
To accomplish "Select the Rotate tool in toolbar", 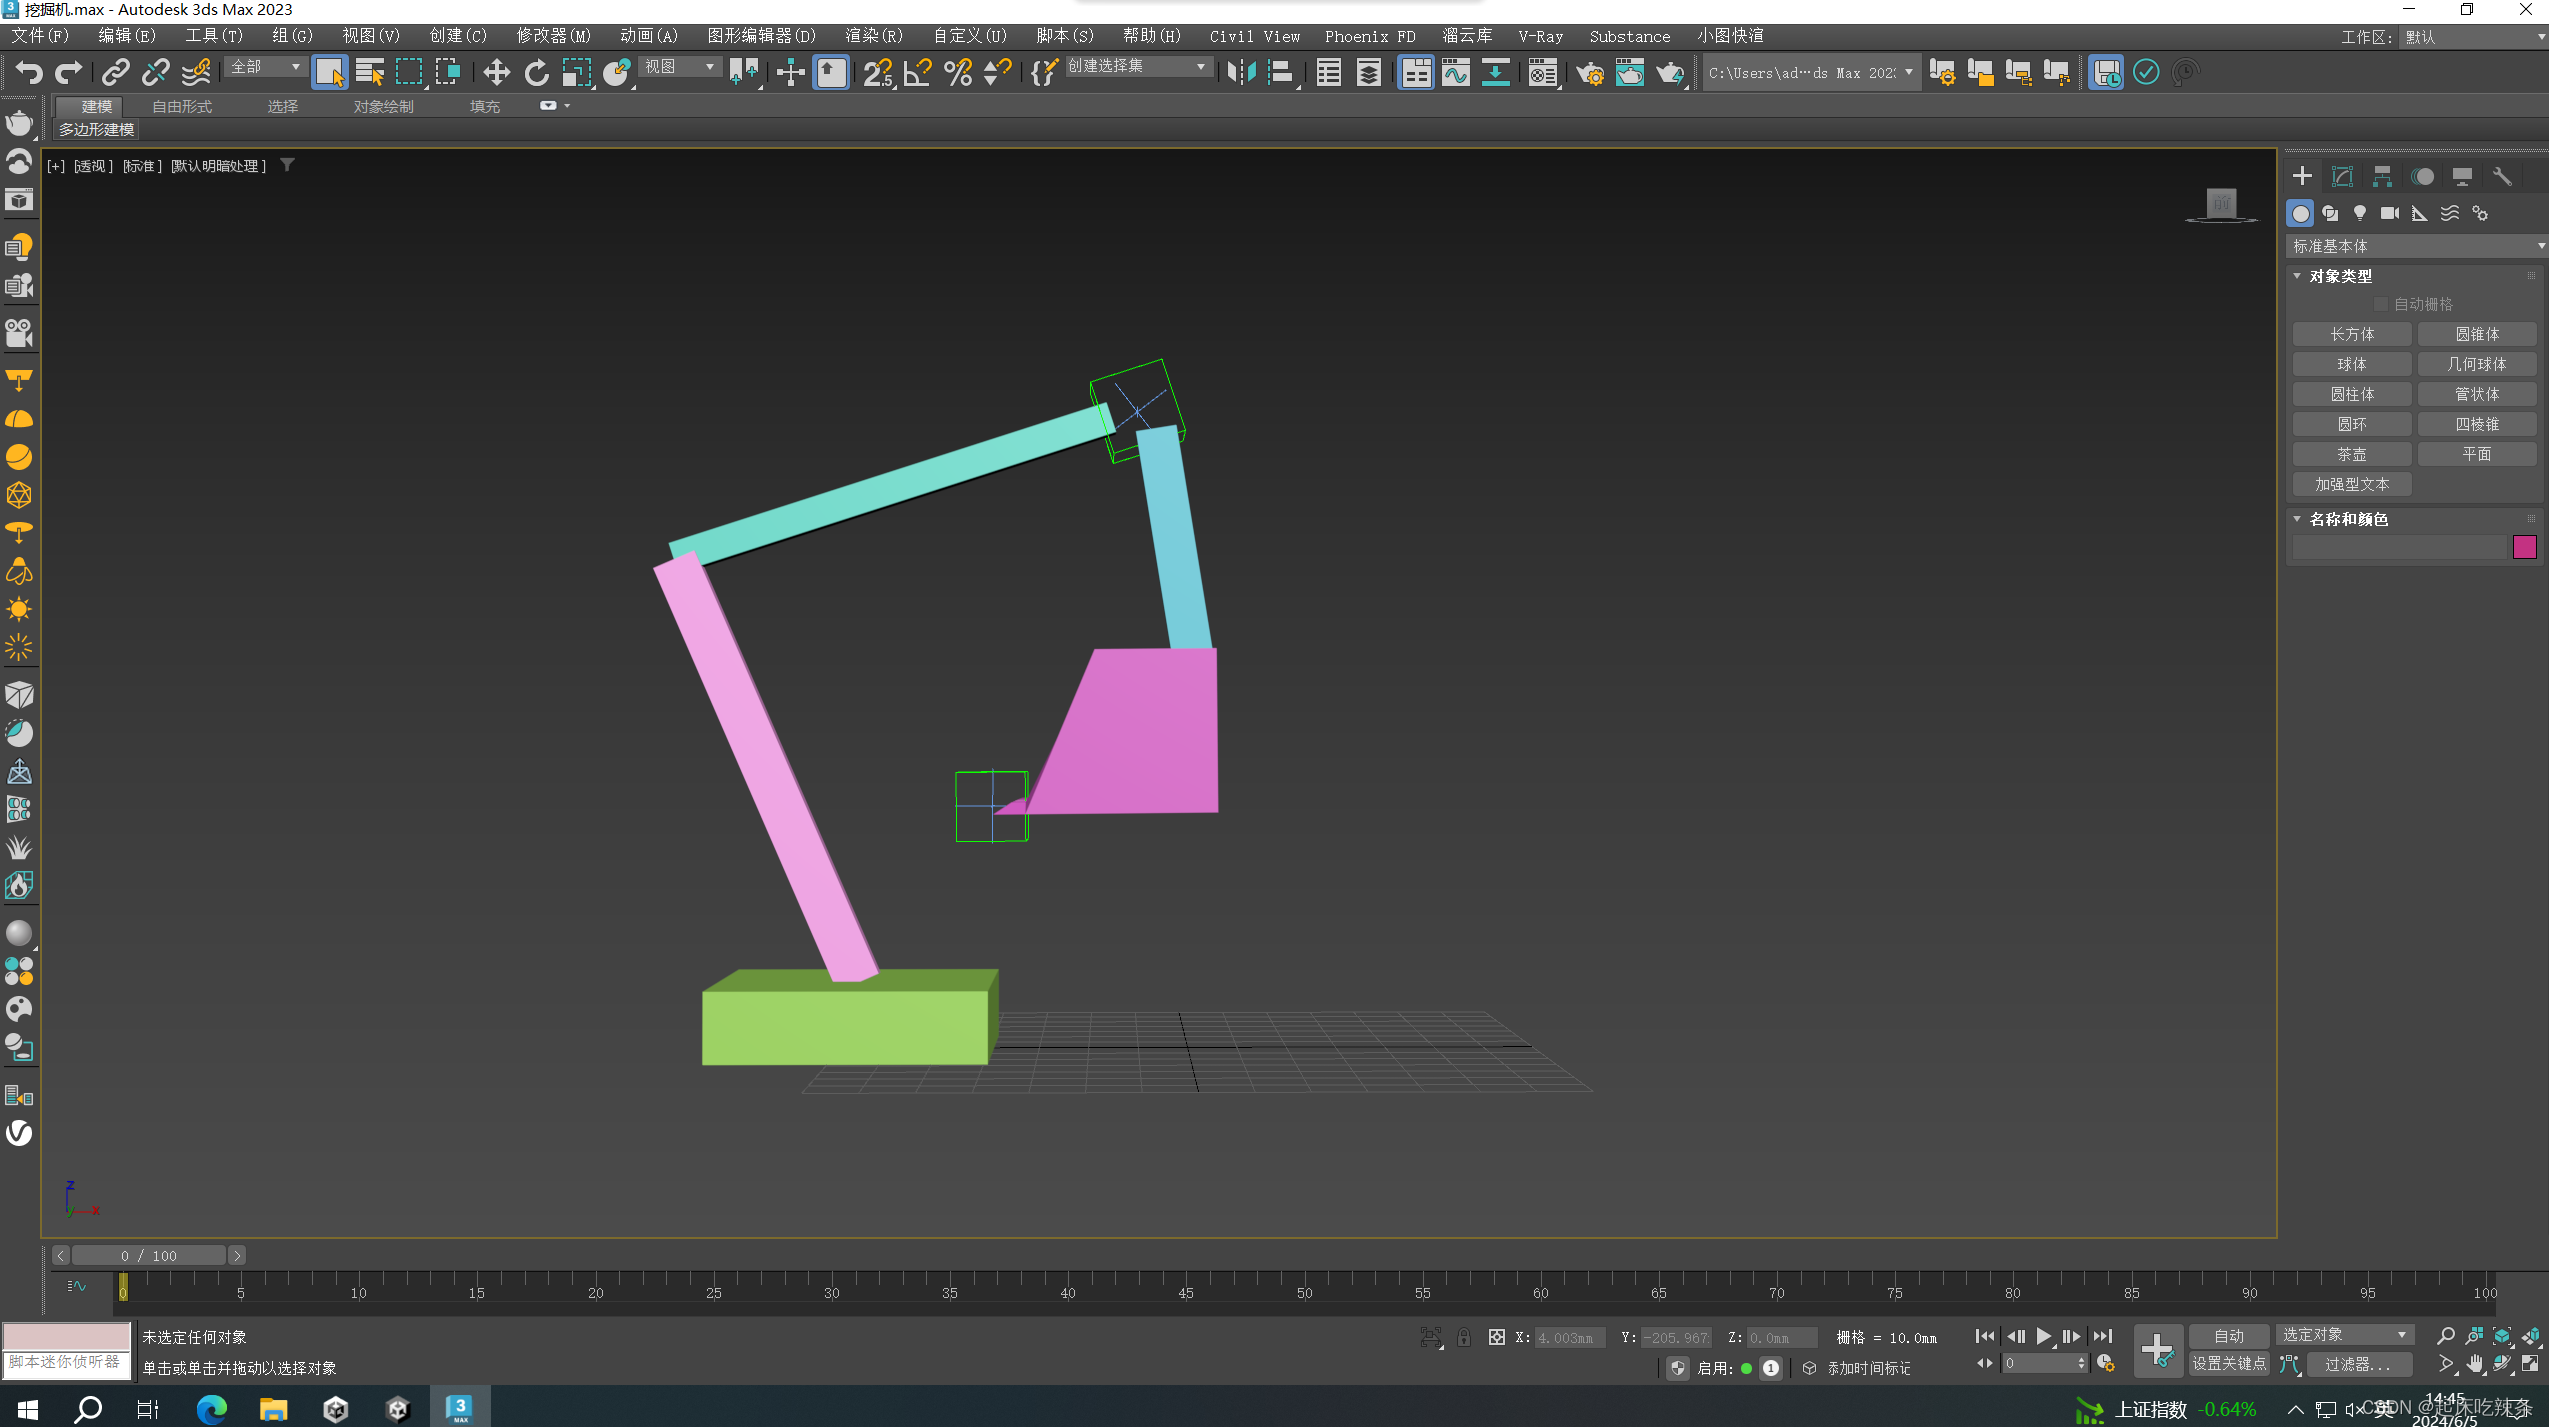I will click(537, 72).
